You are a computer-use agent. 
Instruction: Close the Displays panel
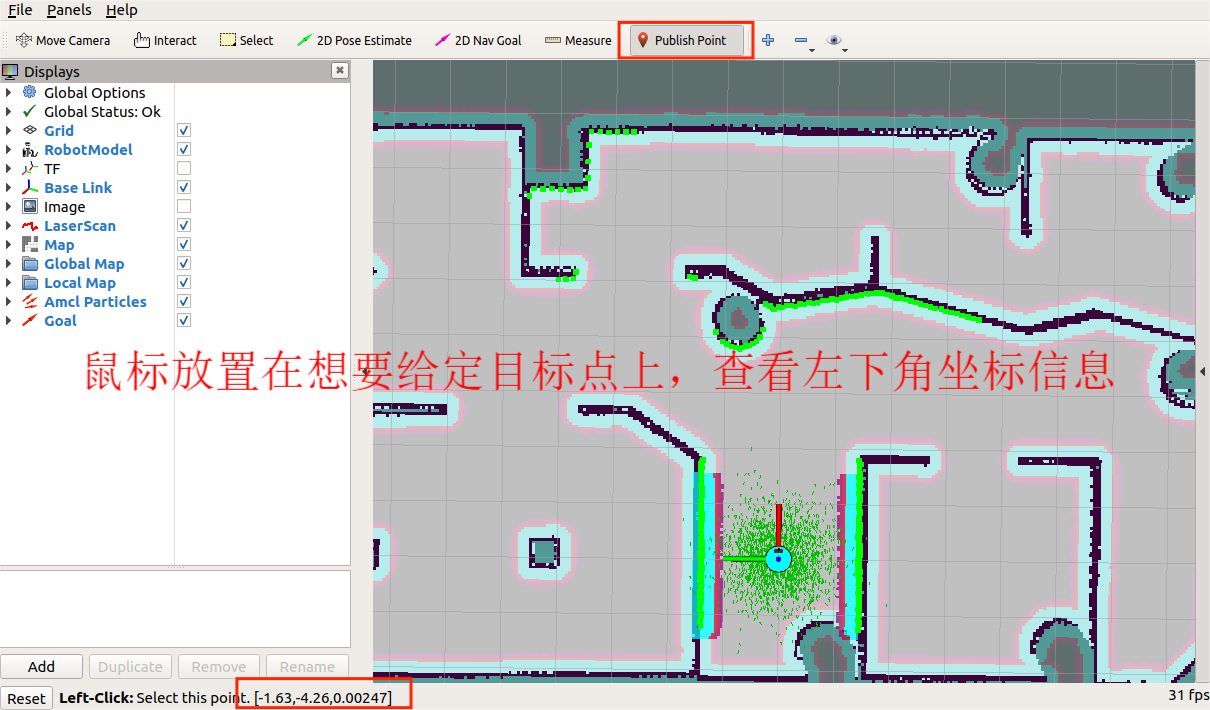coord(340,71)
